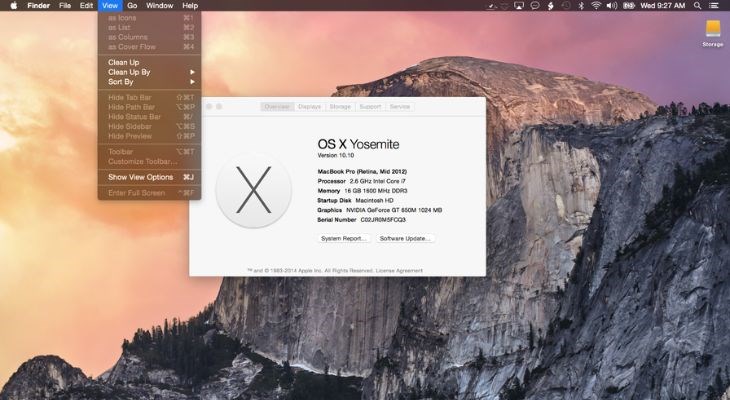Open the Help menu
The width and height of the screenshot is (730, 400).
(x=190, y=6)
